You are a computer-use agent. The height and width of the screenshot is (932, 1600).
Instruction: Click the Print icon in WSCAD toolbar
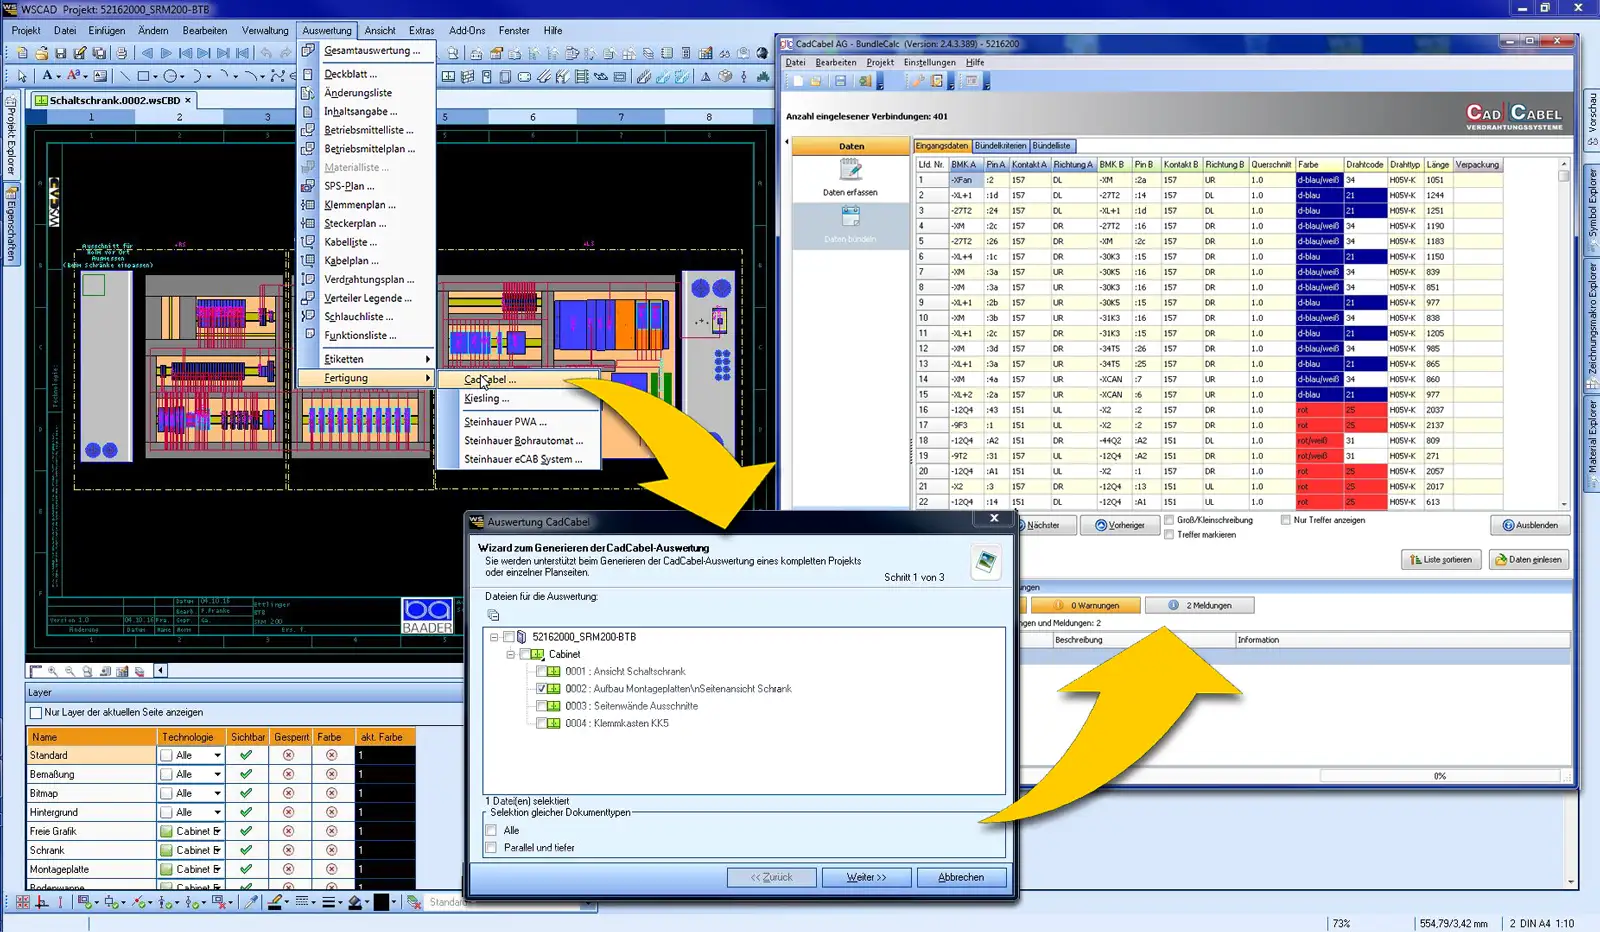[x=121, y=53]
